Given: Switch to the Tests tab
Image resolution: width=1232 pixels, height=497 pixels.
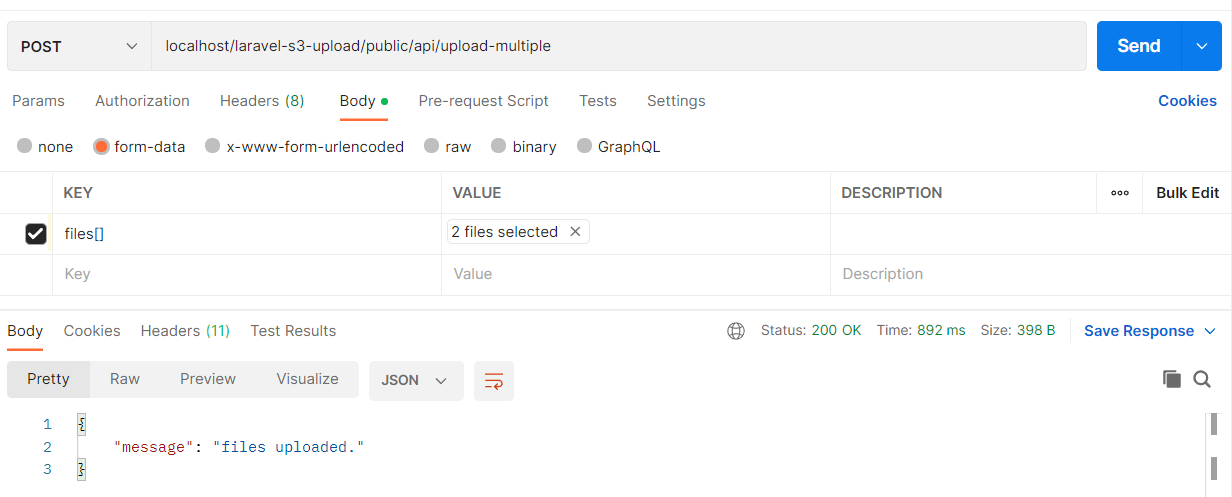Looking at the screenshot, I should [598, 101].
